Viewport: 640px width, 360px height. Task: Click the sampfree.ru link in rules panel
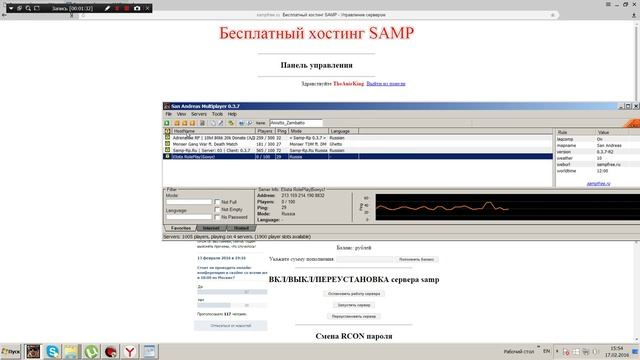tap(598, 184)
